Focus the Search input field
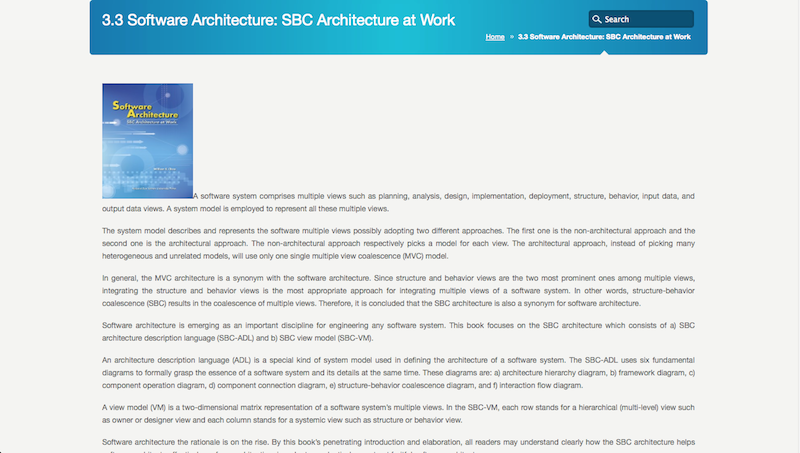The height and width of the screenshot is (453, 800). pyautogui.click(x=641, y=19)
